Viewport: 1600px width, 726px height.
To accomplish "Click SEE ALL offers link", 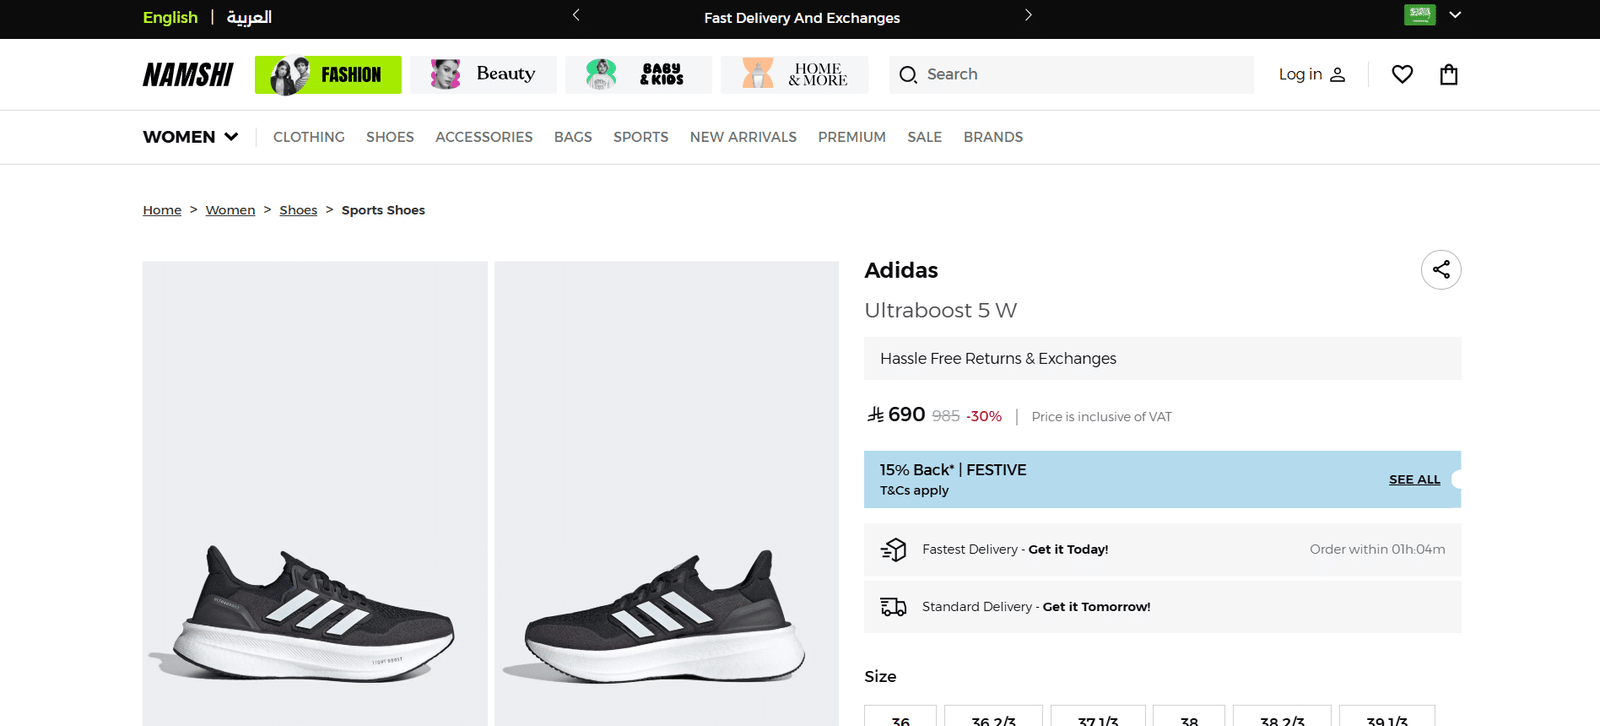I will pos(1414,480).
